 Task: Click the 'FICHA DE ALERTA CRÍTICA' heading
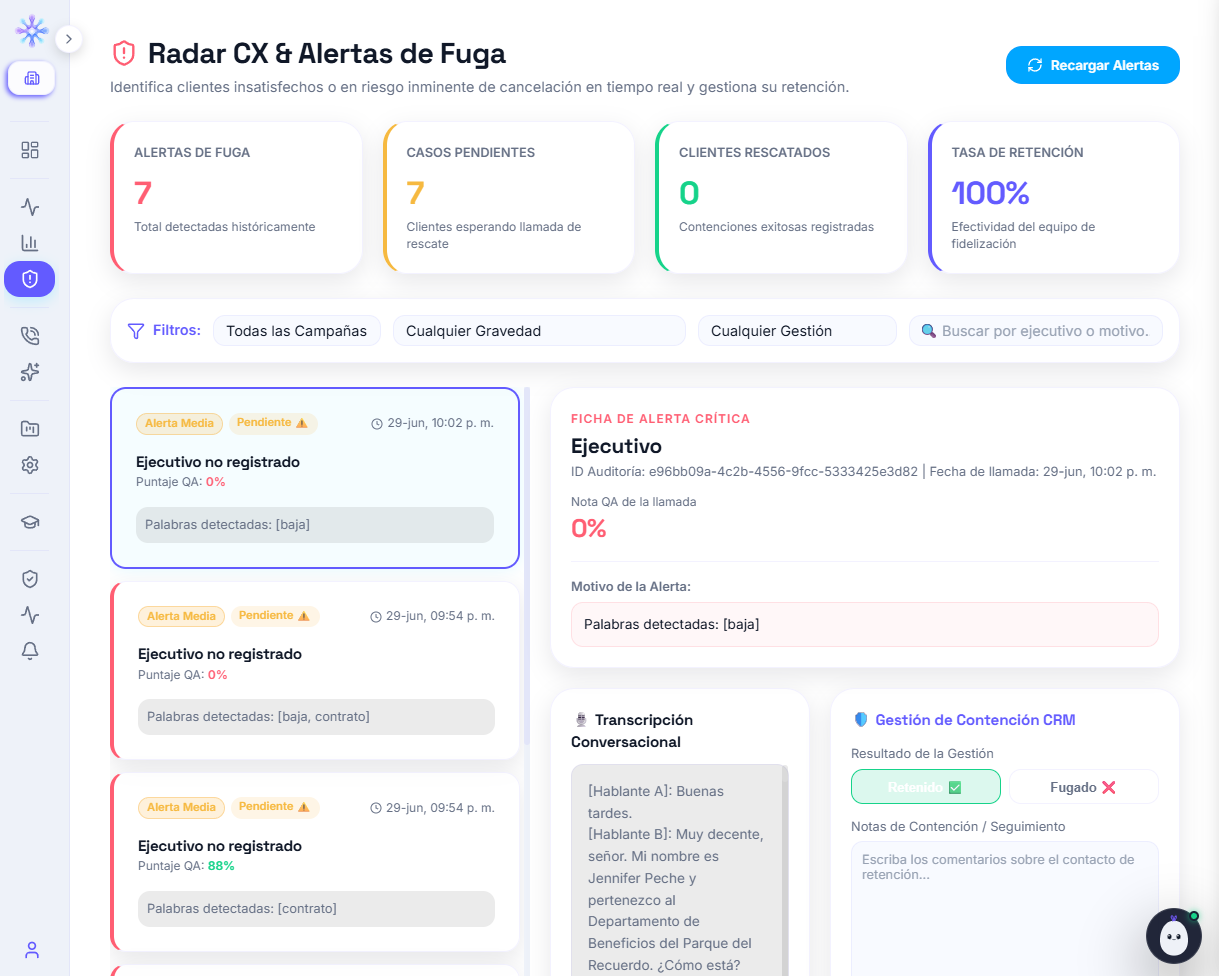point(660,419)
